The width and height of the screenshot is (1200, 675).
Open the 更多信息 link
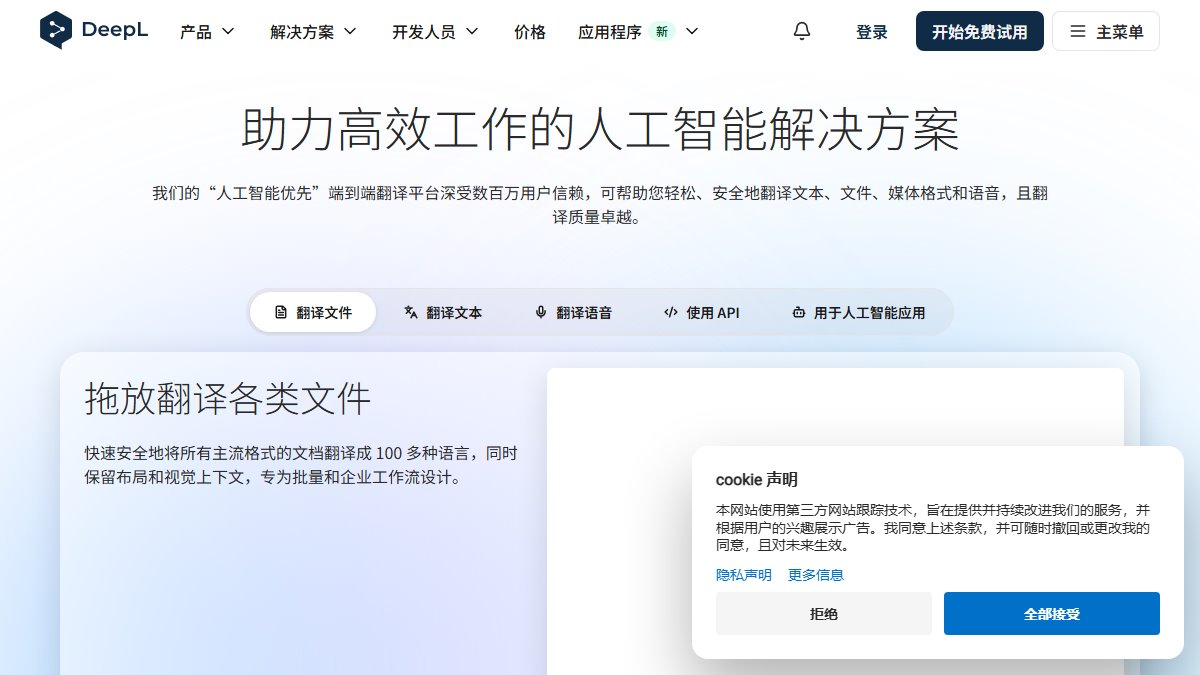(x=816, y=575)
